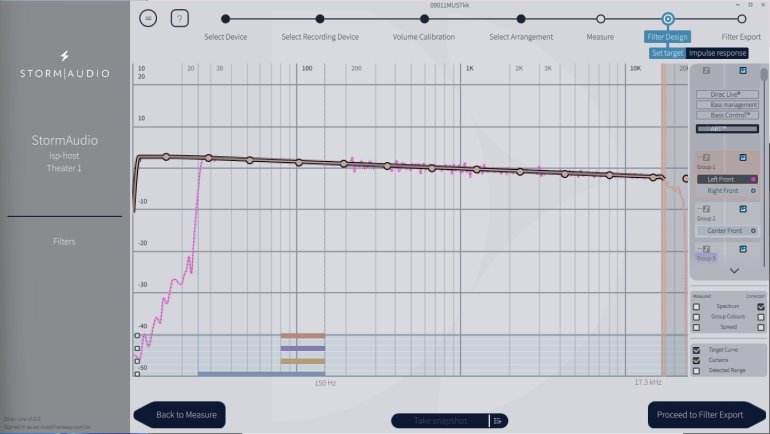The image size is (770, 434).
Task: Click target curve control point on 100 Hz line
Action: tap(299, 163)
